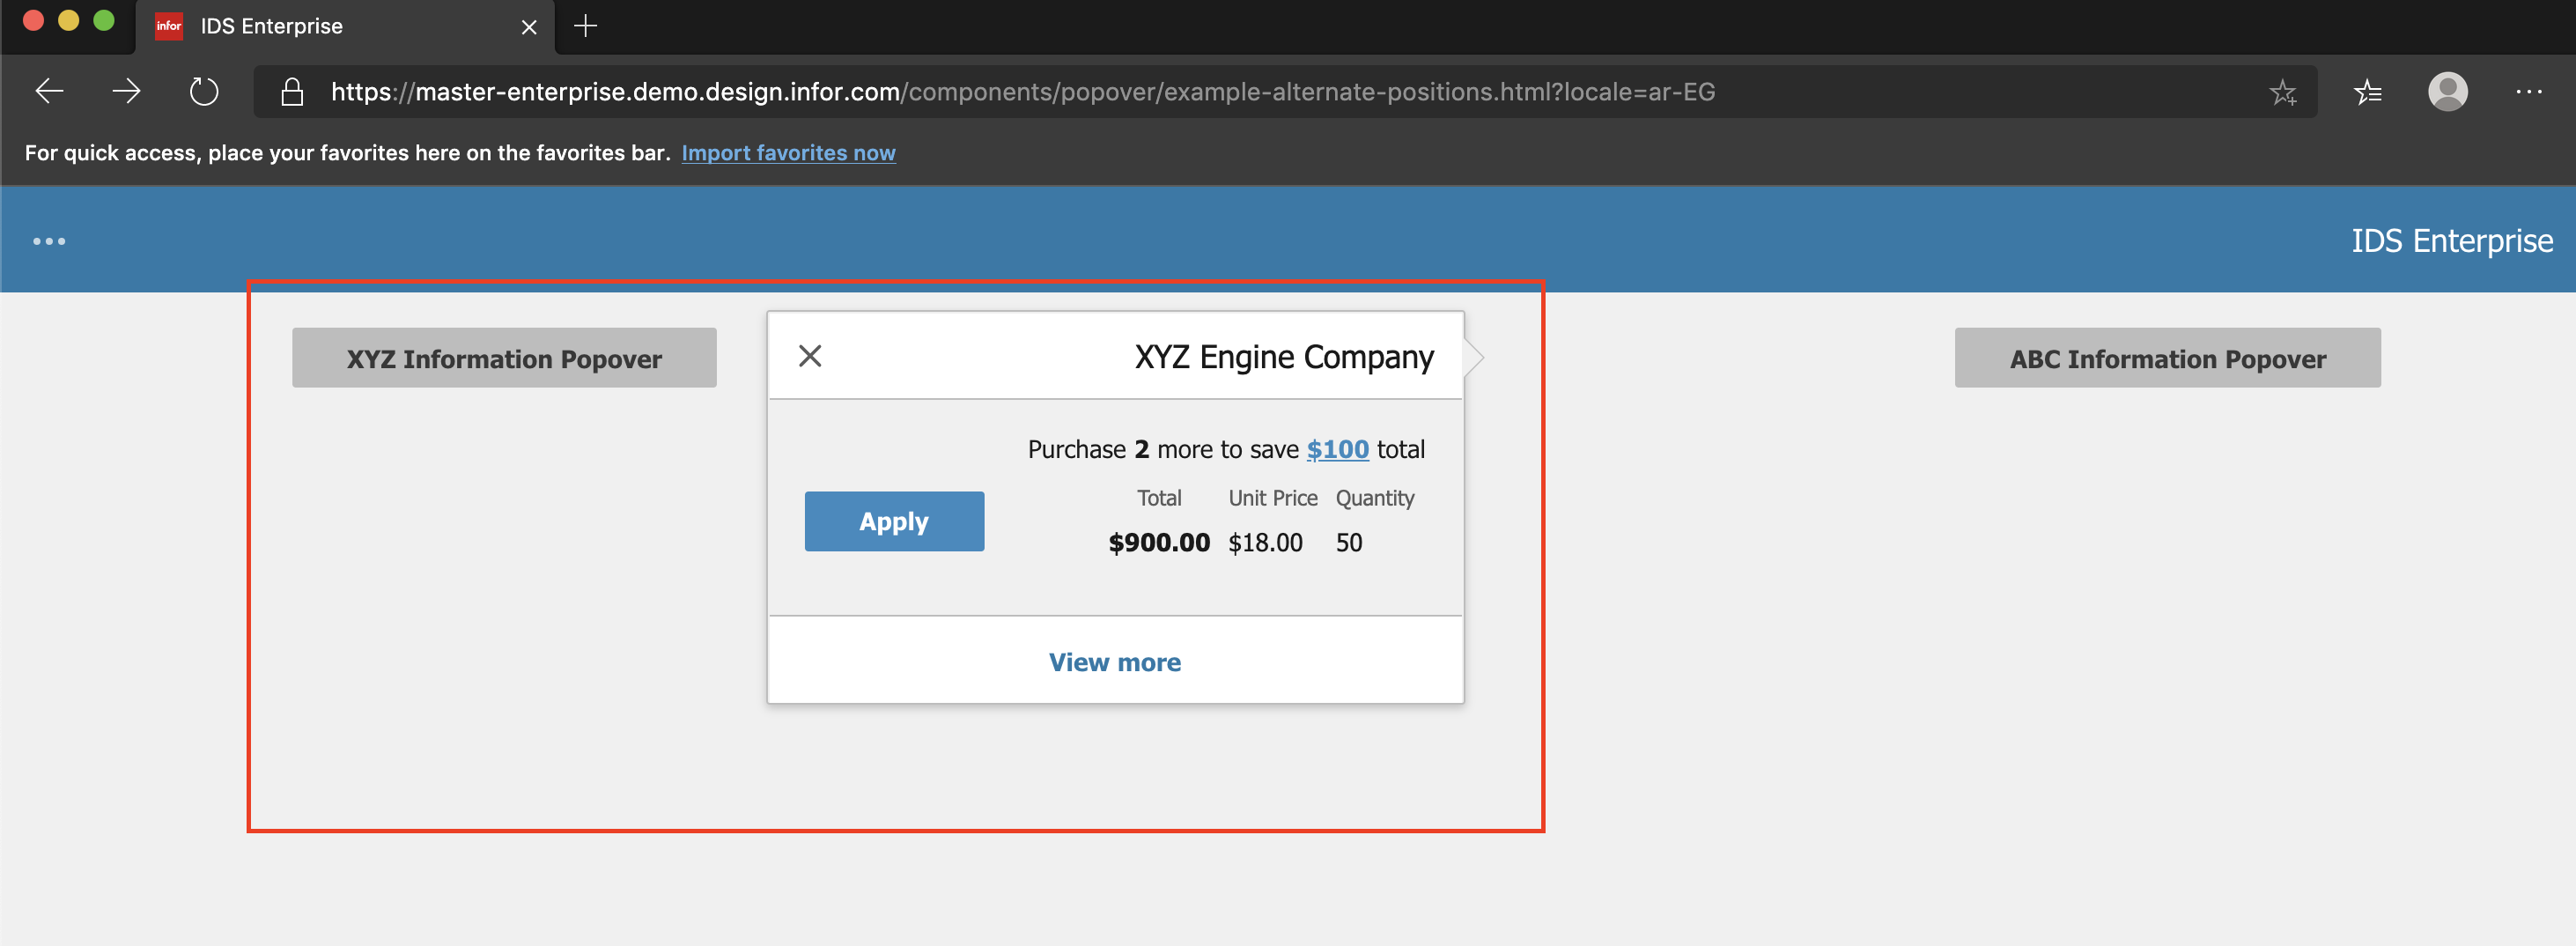Image resolution: width=2576 pixels, height=946 pixels.
Task: Open a new browser tab
Action: point(586,26)
